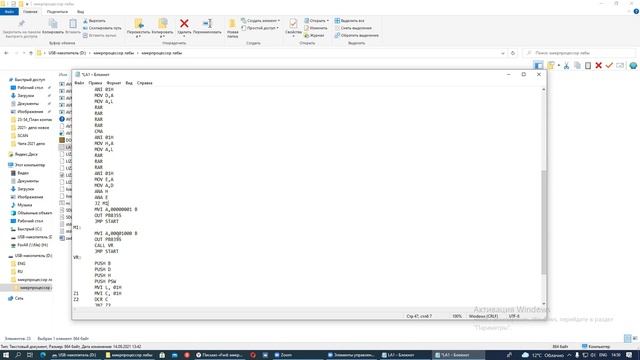
Task: Open the blue Файл tab in Explorer
Action: coord(9,12)
